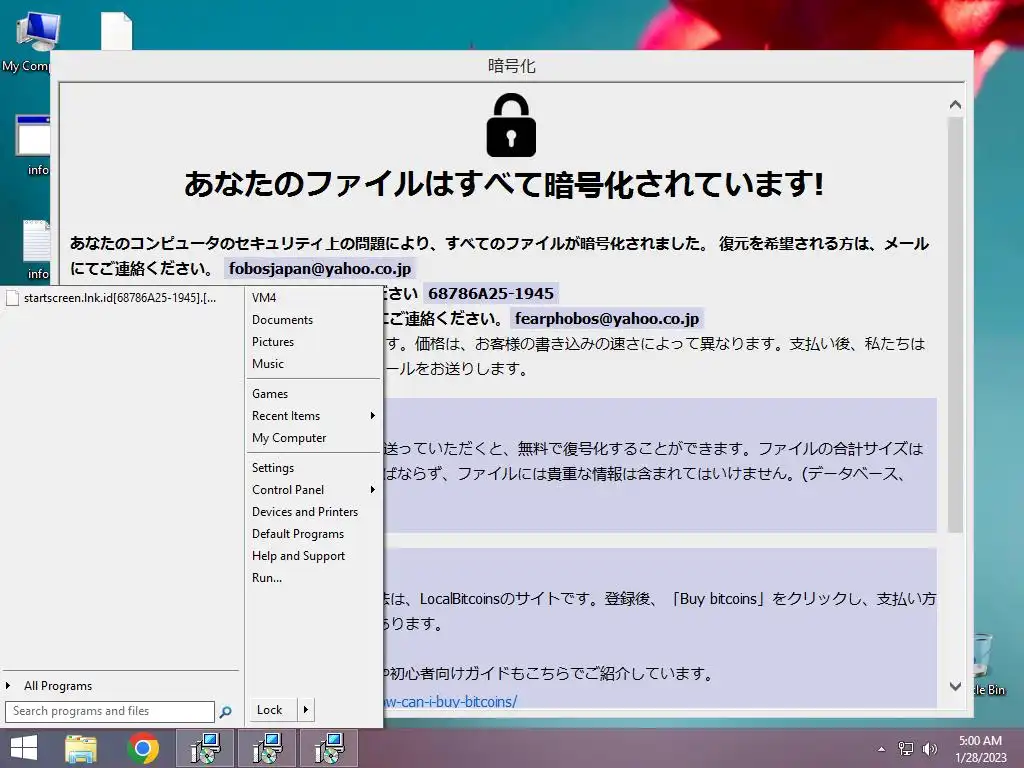Expand the Recent Items submenu arrow
The image size is (1024, 768).
(372, 416)
